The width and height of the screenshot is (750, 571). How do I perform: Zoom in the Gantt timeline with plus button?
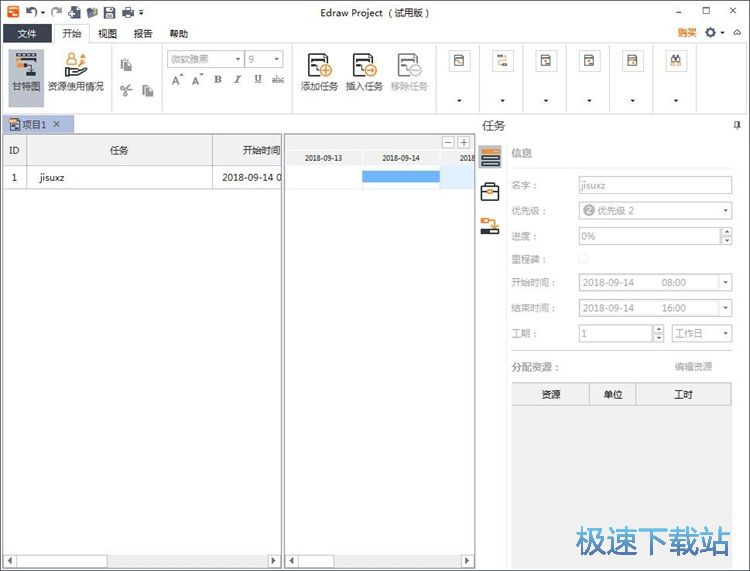click(x=463, y=143)
